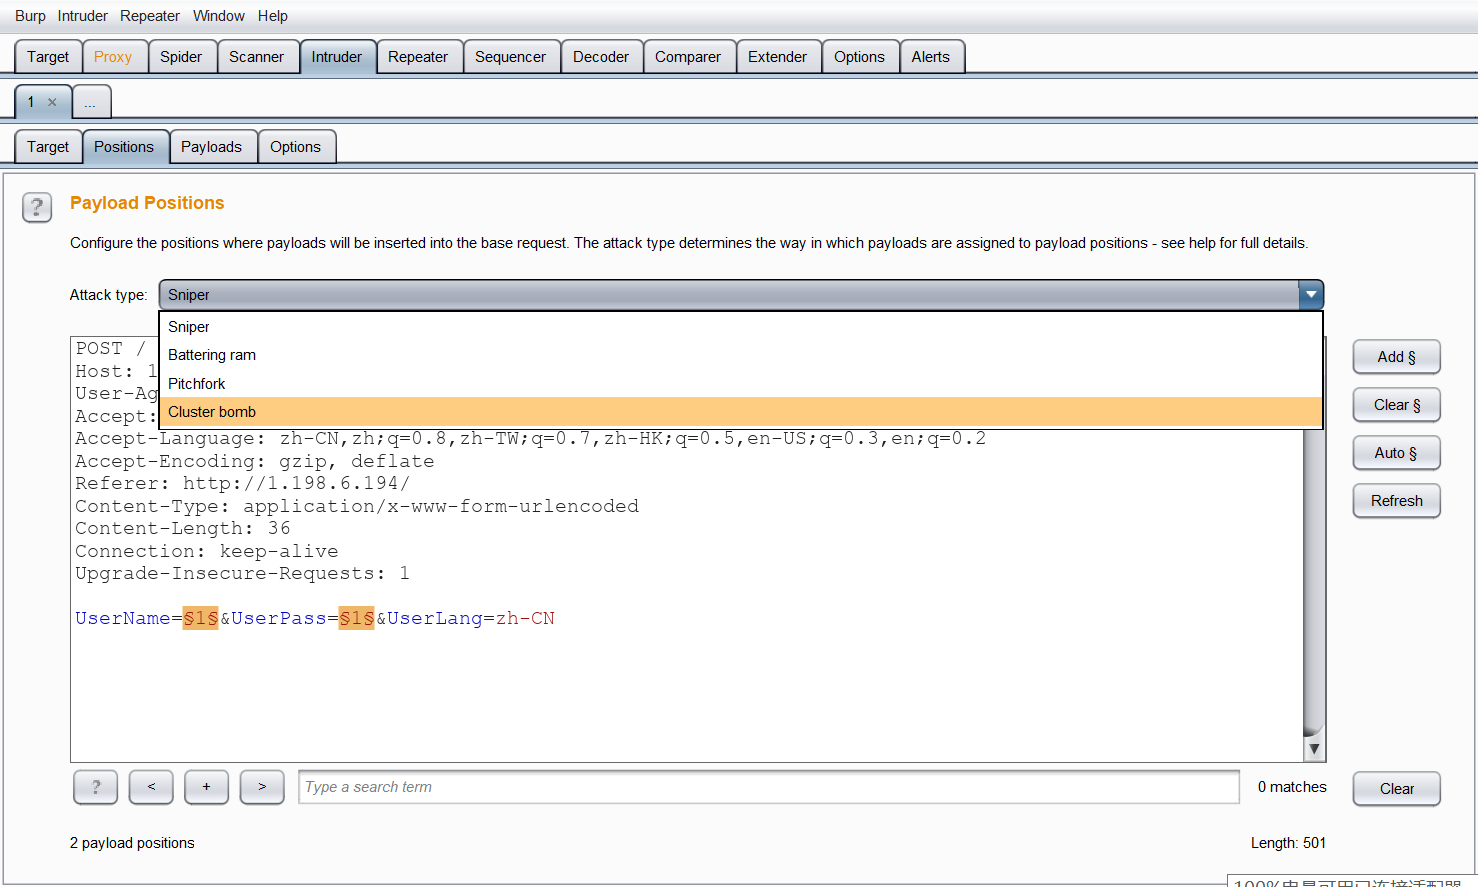This screenshot has height=887, width=1478.
Task: Click the Accept-Encoding header line
Action: point(255,462)
